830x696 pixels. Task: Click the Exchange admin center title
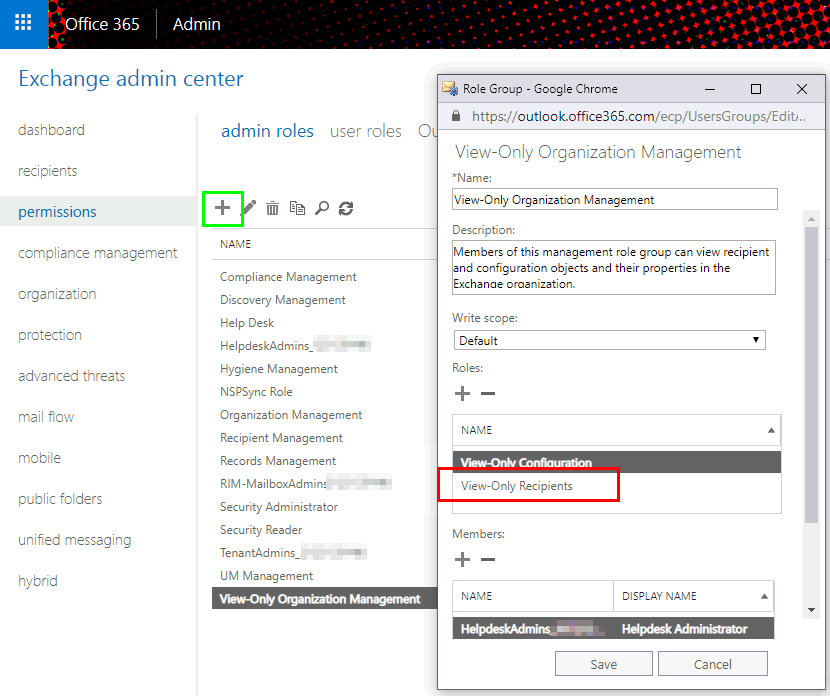pyautogui.click(x=131, y=78)
